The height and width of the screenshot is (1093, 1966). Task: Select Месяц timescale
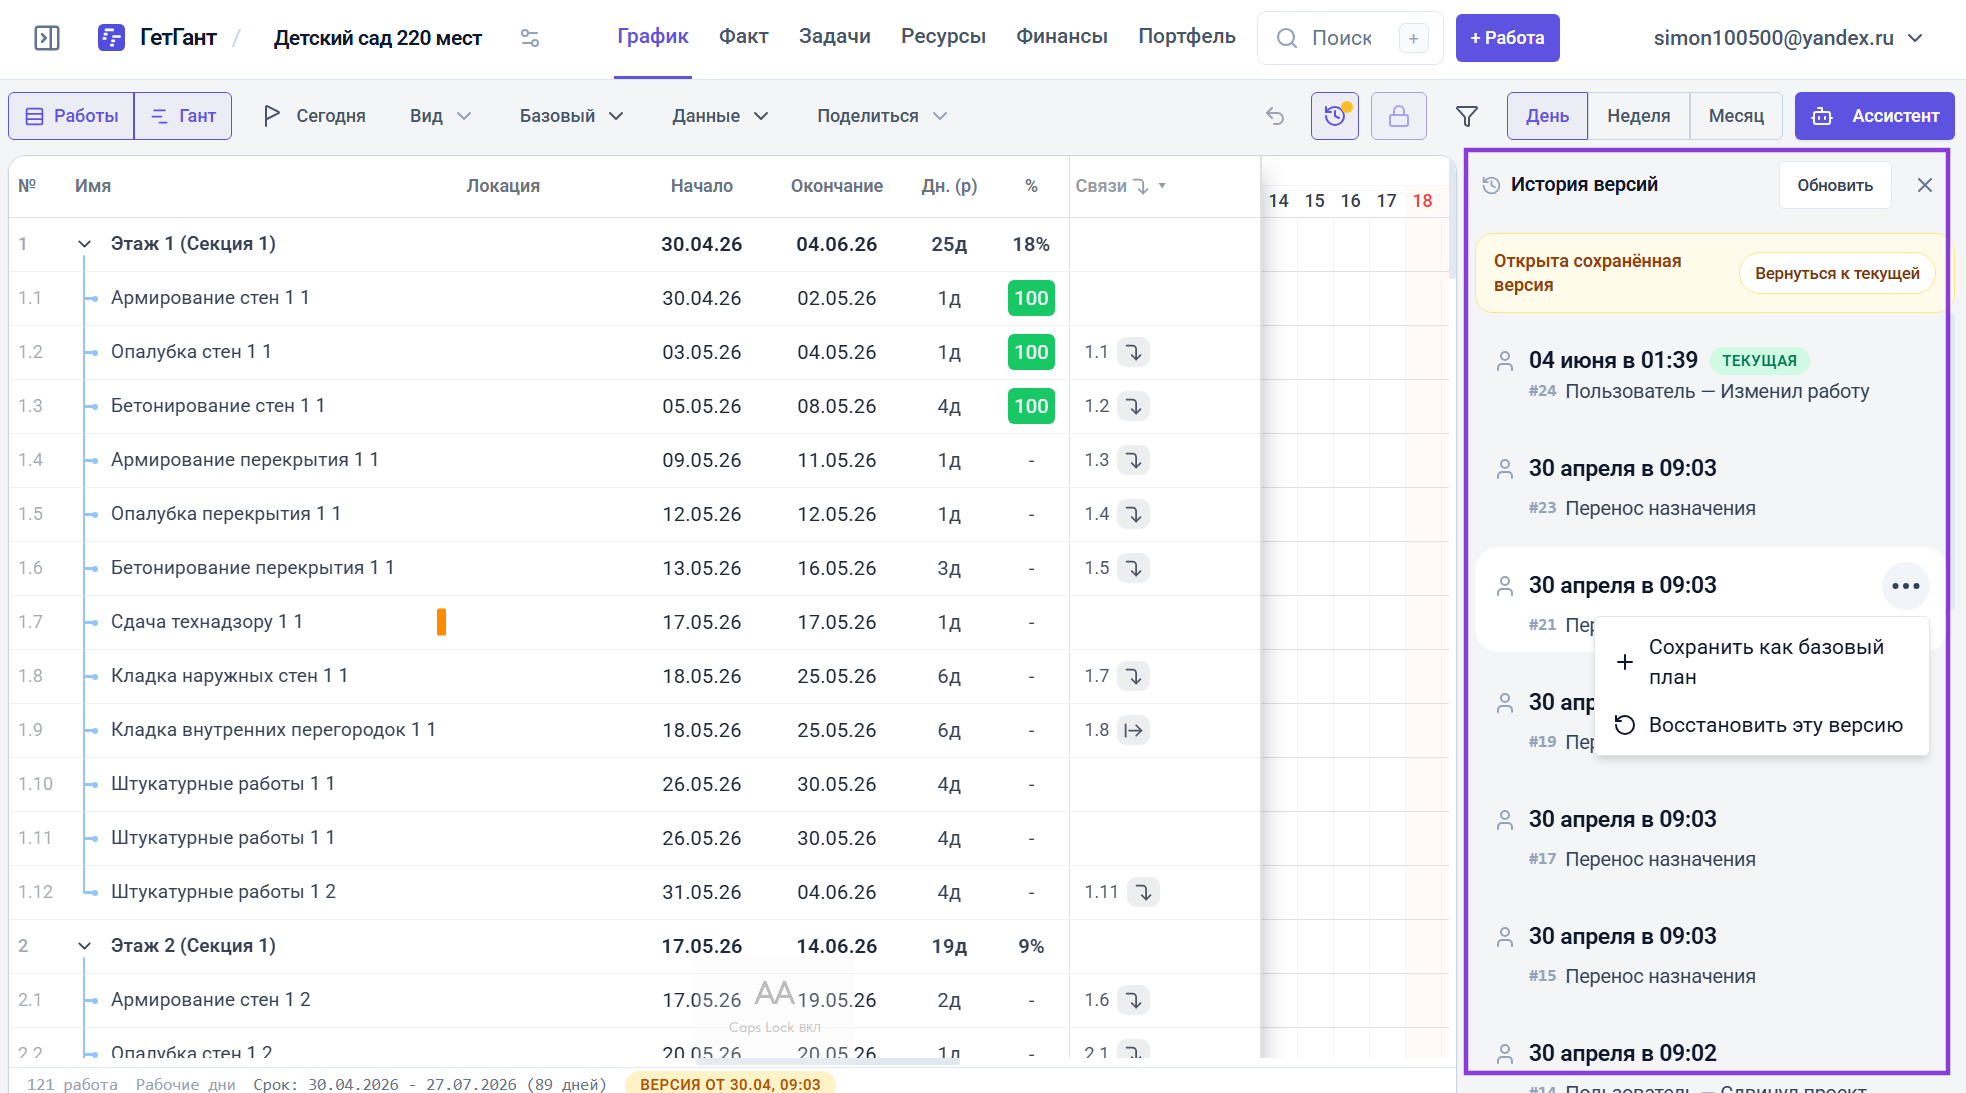point(1736,116)
